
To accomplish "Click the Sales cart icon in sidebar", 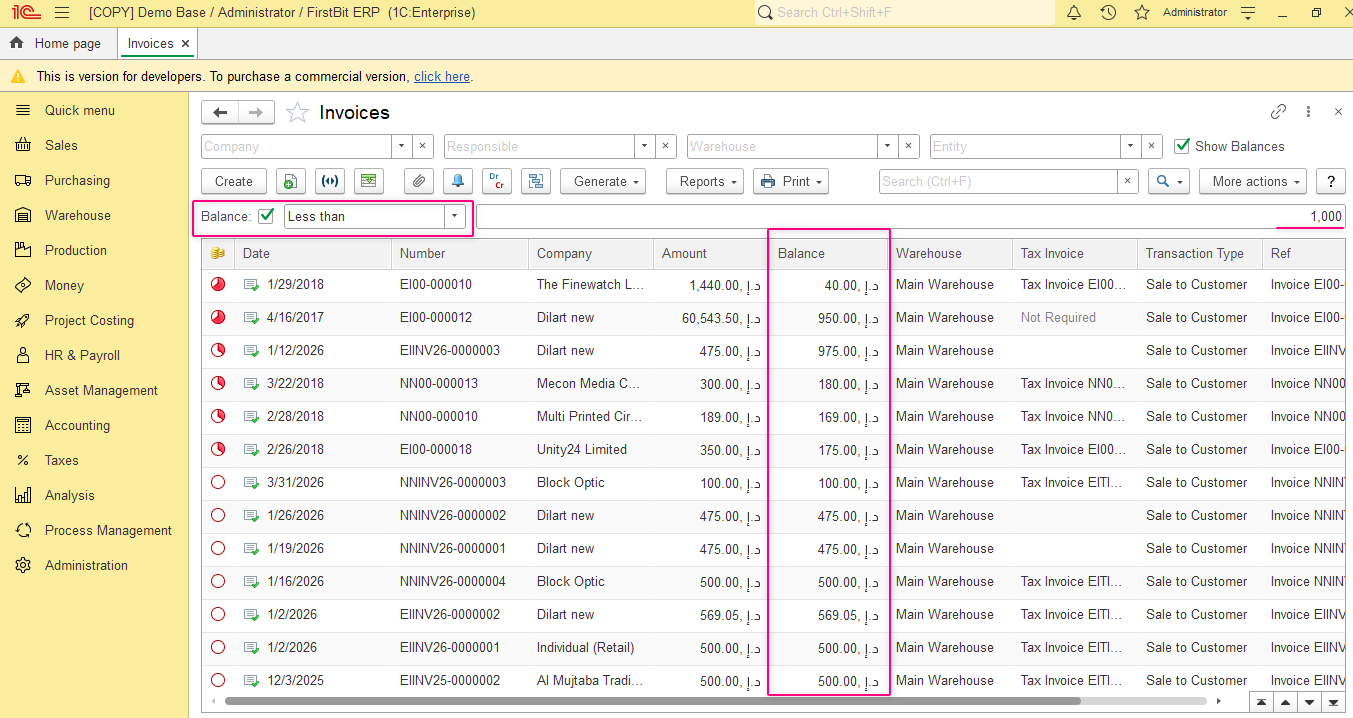I will 23,145.
